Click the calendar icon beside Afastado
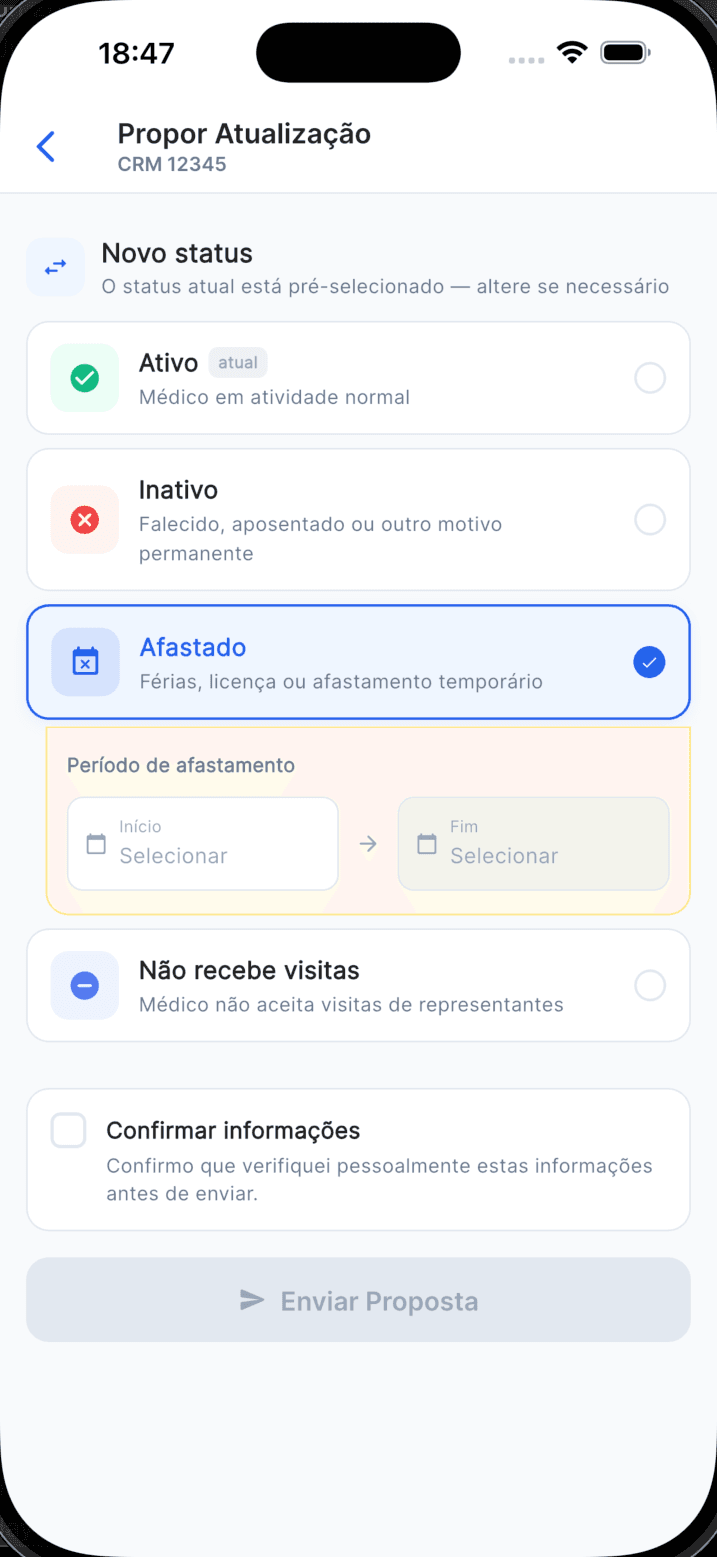Viewport: 717px width, 1557px height. tap(84, 662)
